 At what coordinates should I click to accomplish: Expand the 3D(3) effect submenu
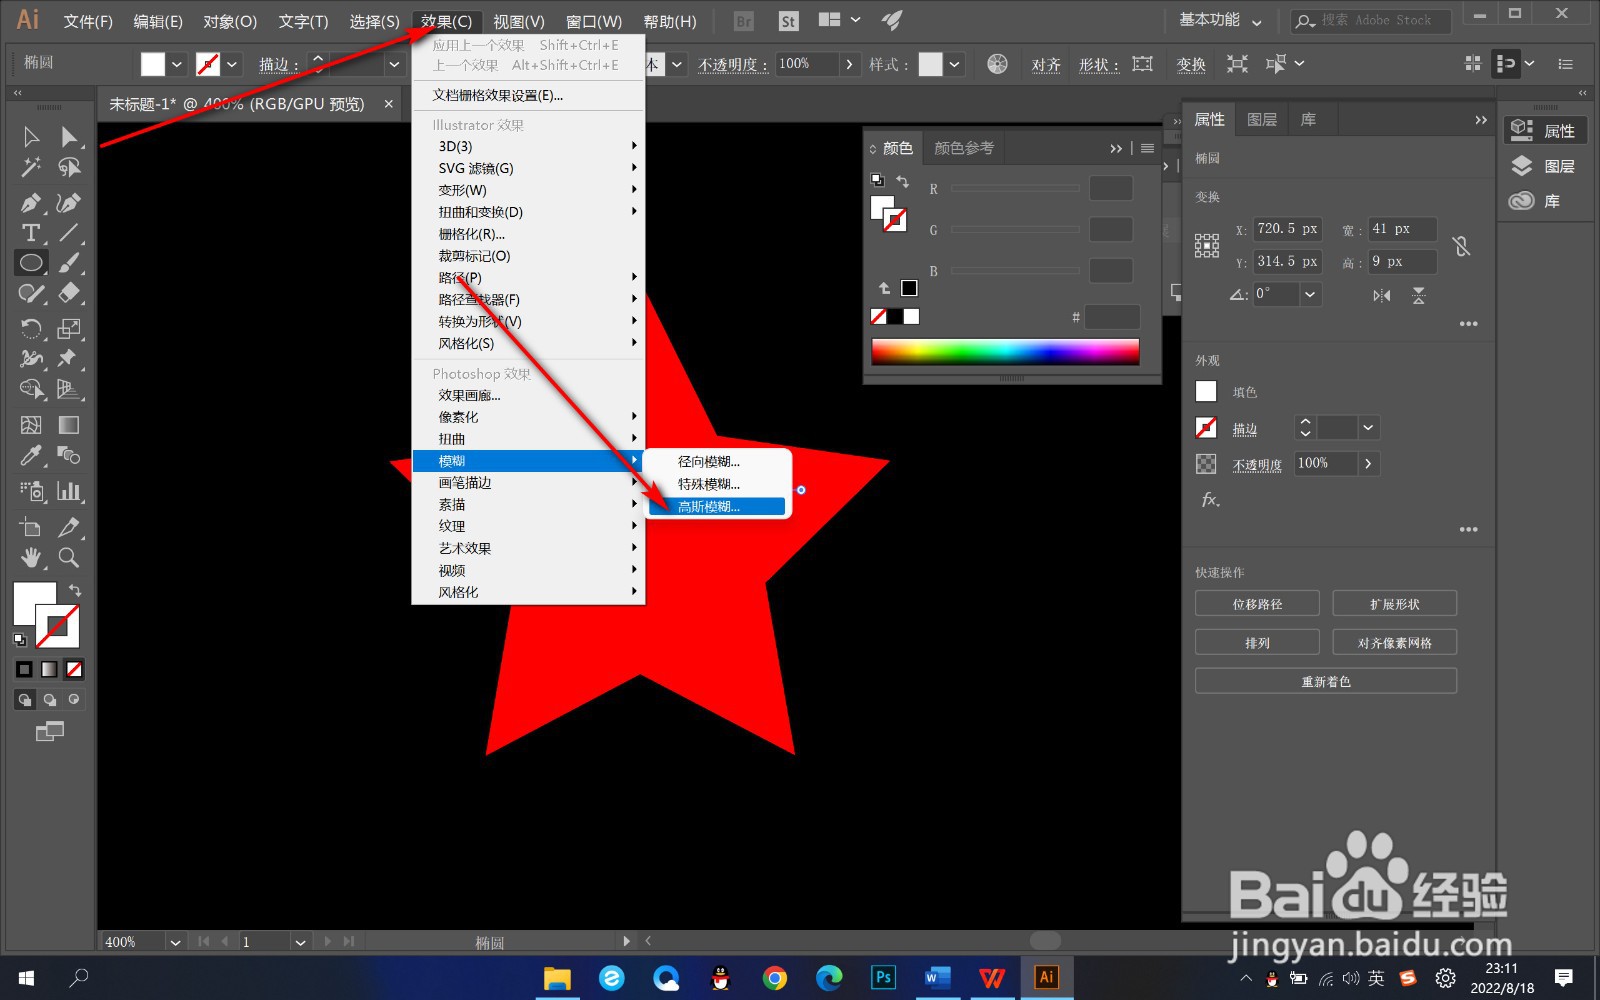pyautogui.click(x=528, y=146)
